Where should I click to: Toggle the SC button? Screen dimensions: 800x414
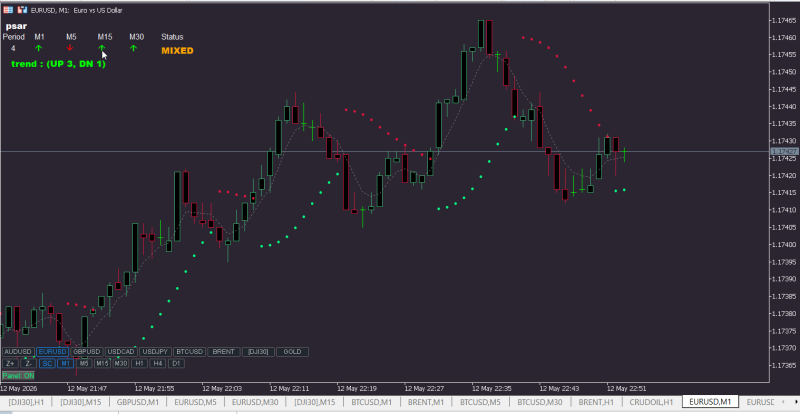pos(47,363)
